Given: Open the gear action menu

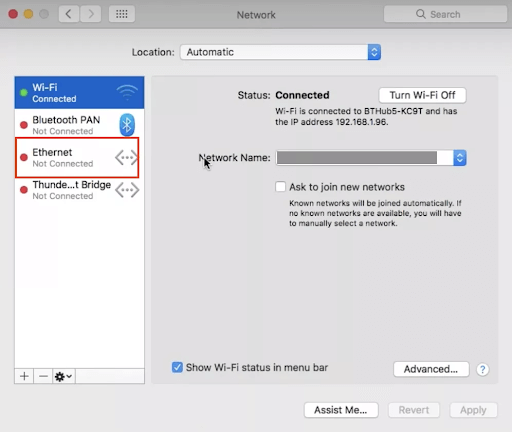Looking at the screenshot, I should coord(64,376).
